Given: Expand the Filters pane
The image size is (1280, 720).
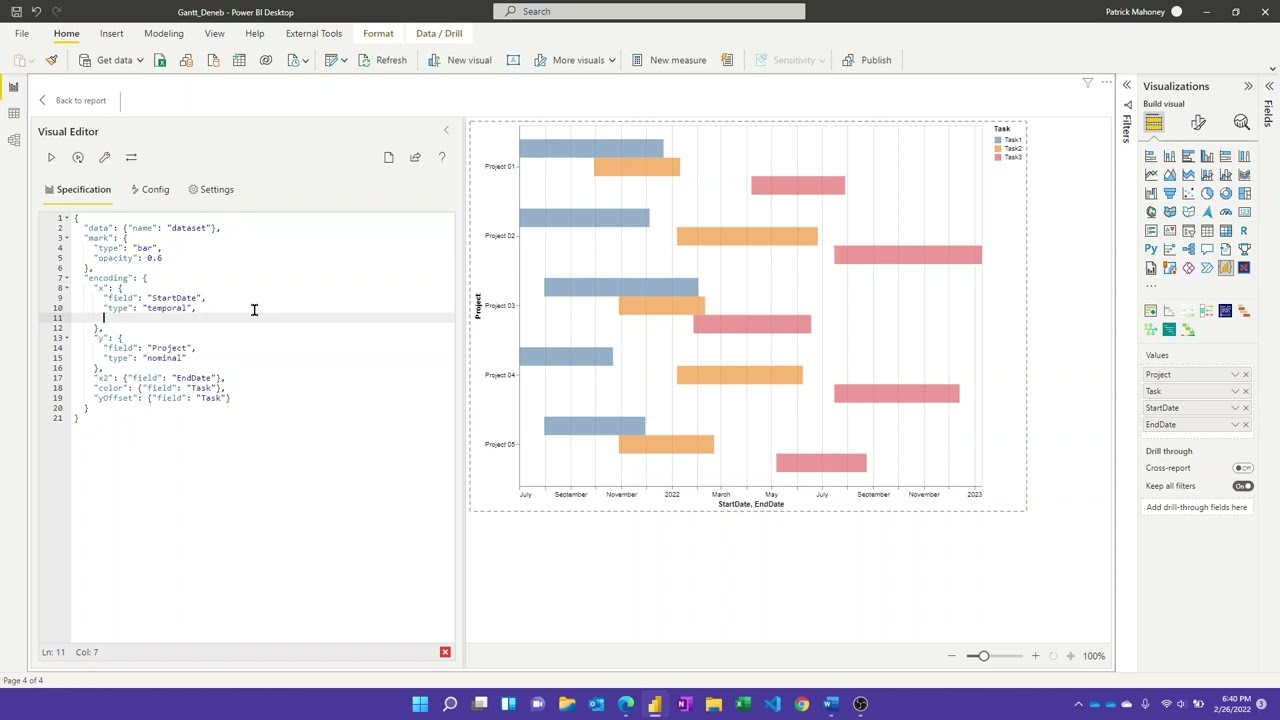Looking at the screenshot, I should tap(1127, 86).
